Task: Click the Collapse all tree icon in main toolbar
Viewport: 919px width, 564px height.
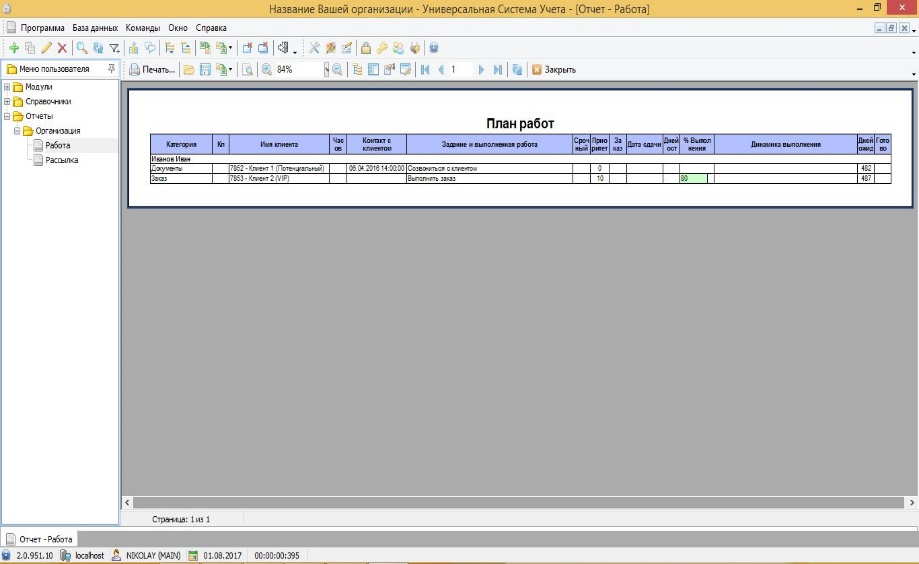Action: 186,48
